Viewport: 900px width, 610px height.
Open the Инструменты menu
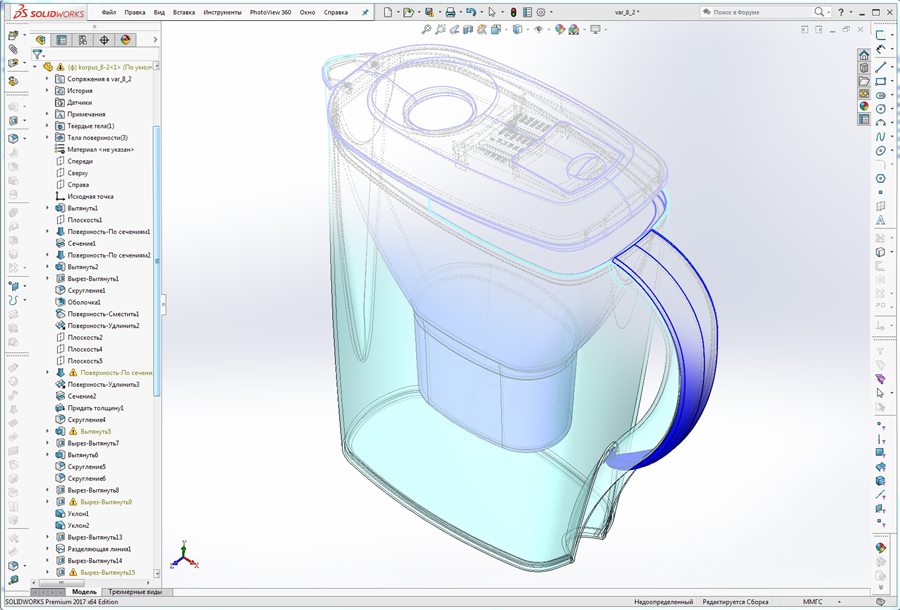[x=222, y=12]
